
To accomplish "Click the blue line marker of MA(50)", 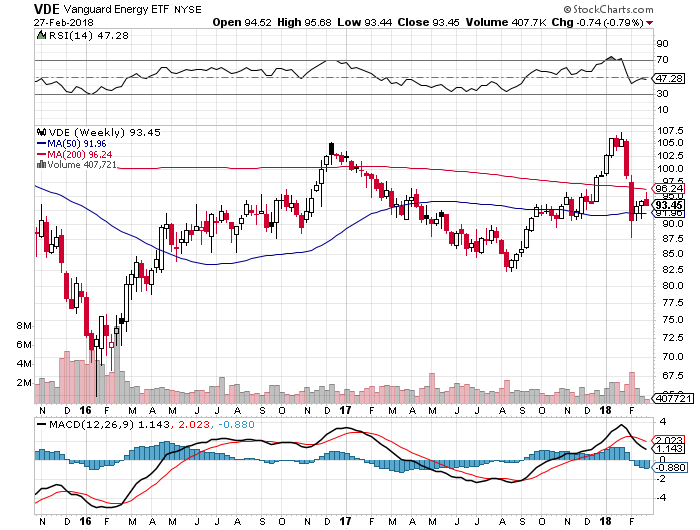I will 42,144.
